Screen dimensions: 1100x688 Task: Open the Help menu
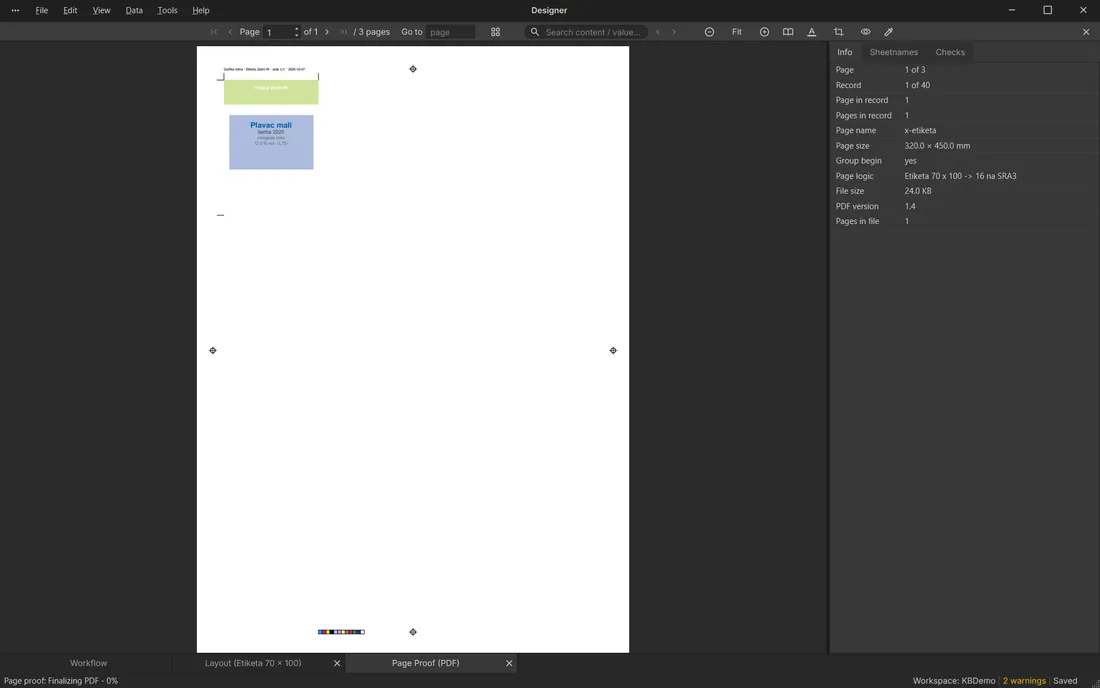point(201,11)
